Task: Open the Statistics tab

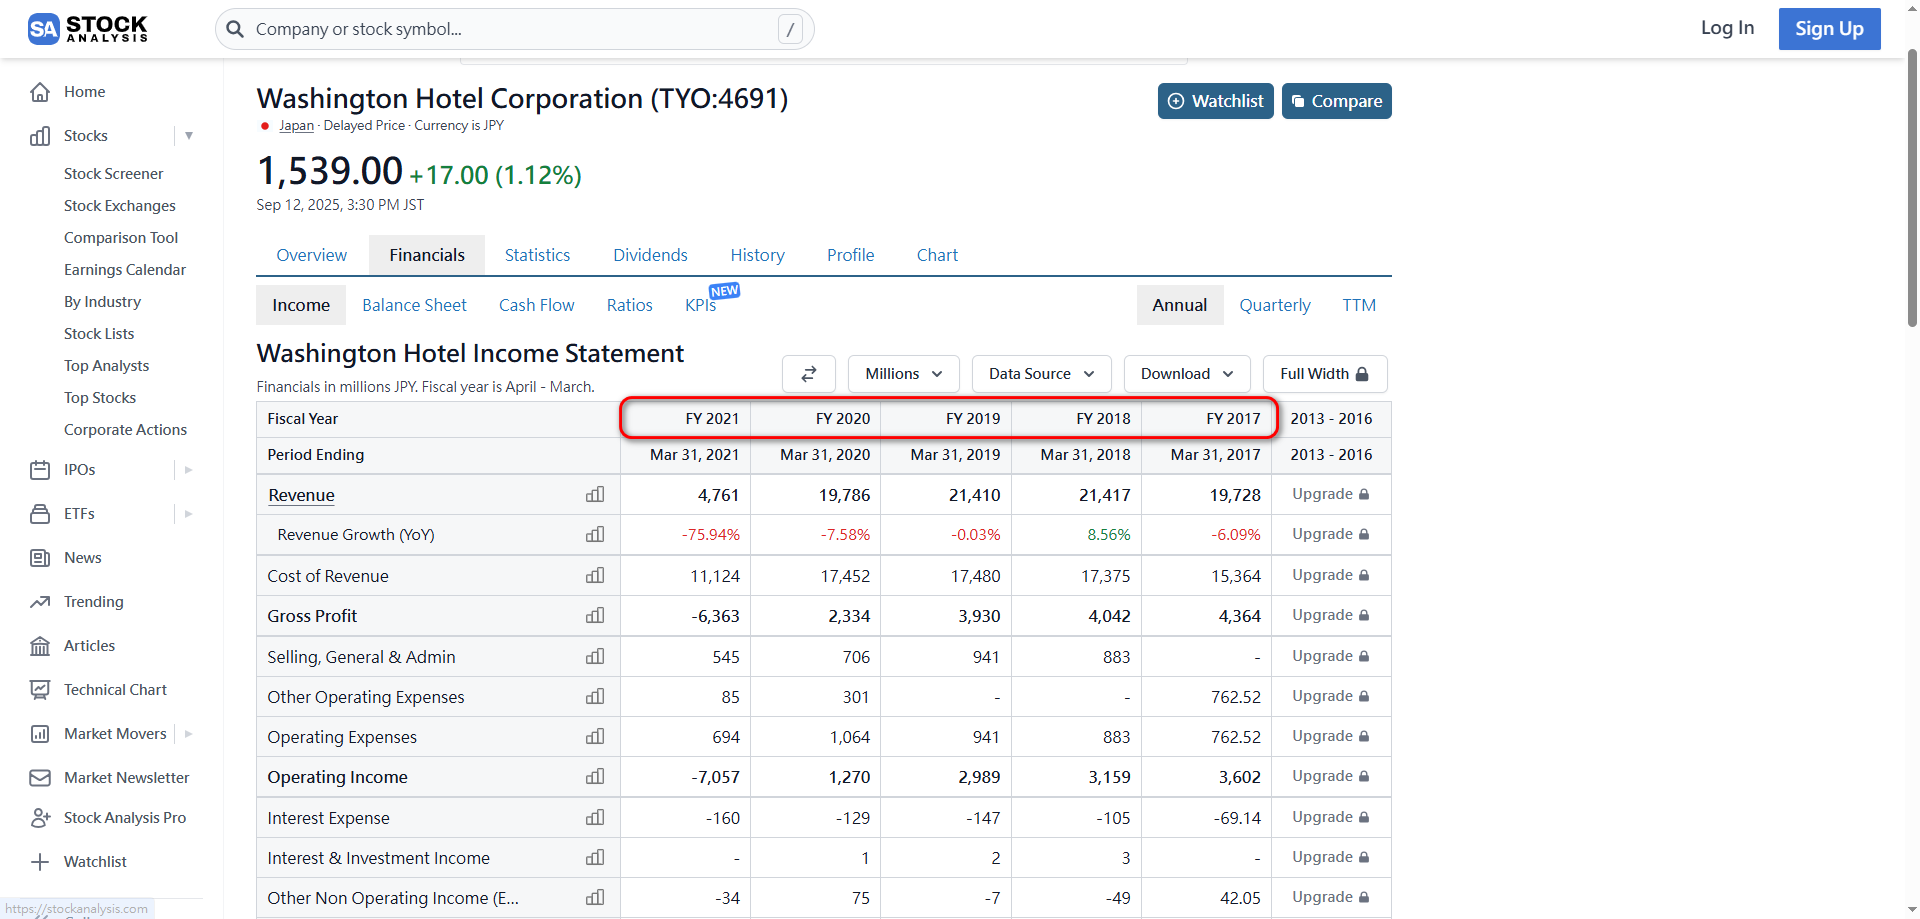Action: click(x=538, y=255)
